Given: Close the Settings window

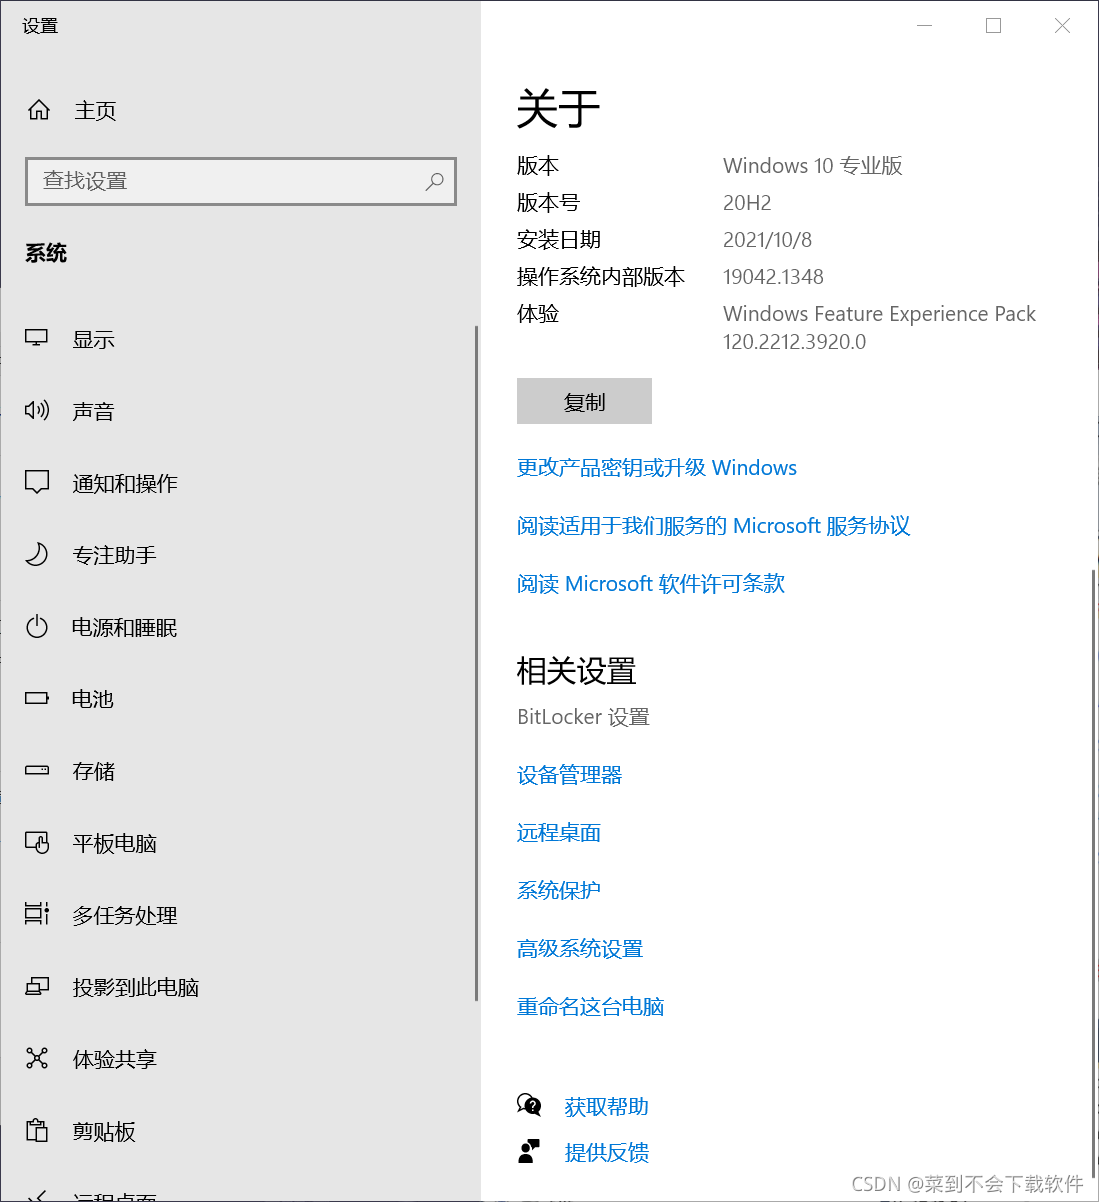Looking at the screenshot, I should point(1062,26).
